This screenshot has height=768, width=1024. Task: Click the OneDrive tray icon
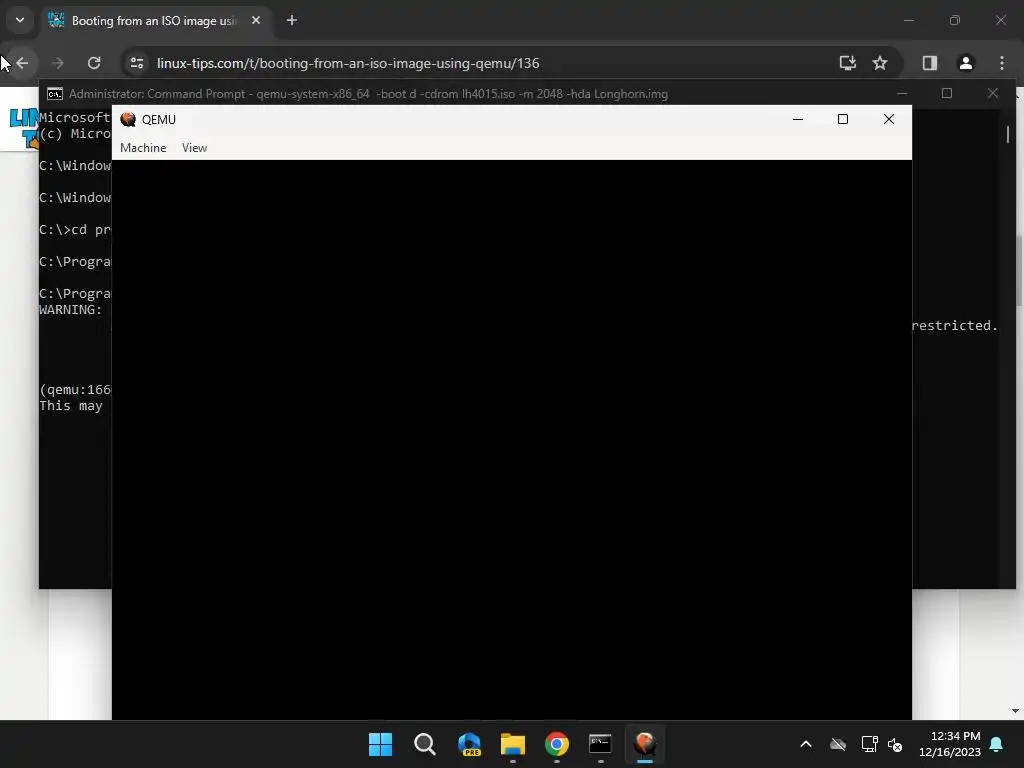(x=838, y=744)
